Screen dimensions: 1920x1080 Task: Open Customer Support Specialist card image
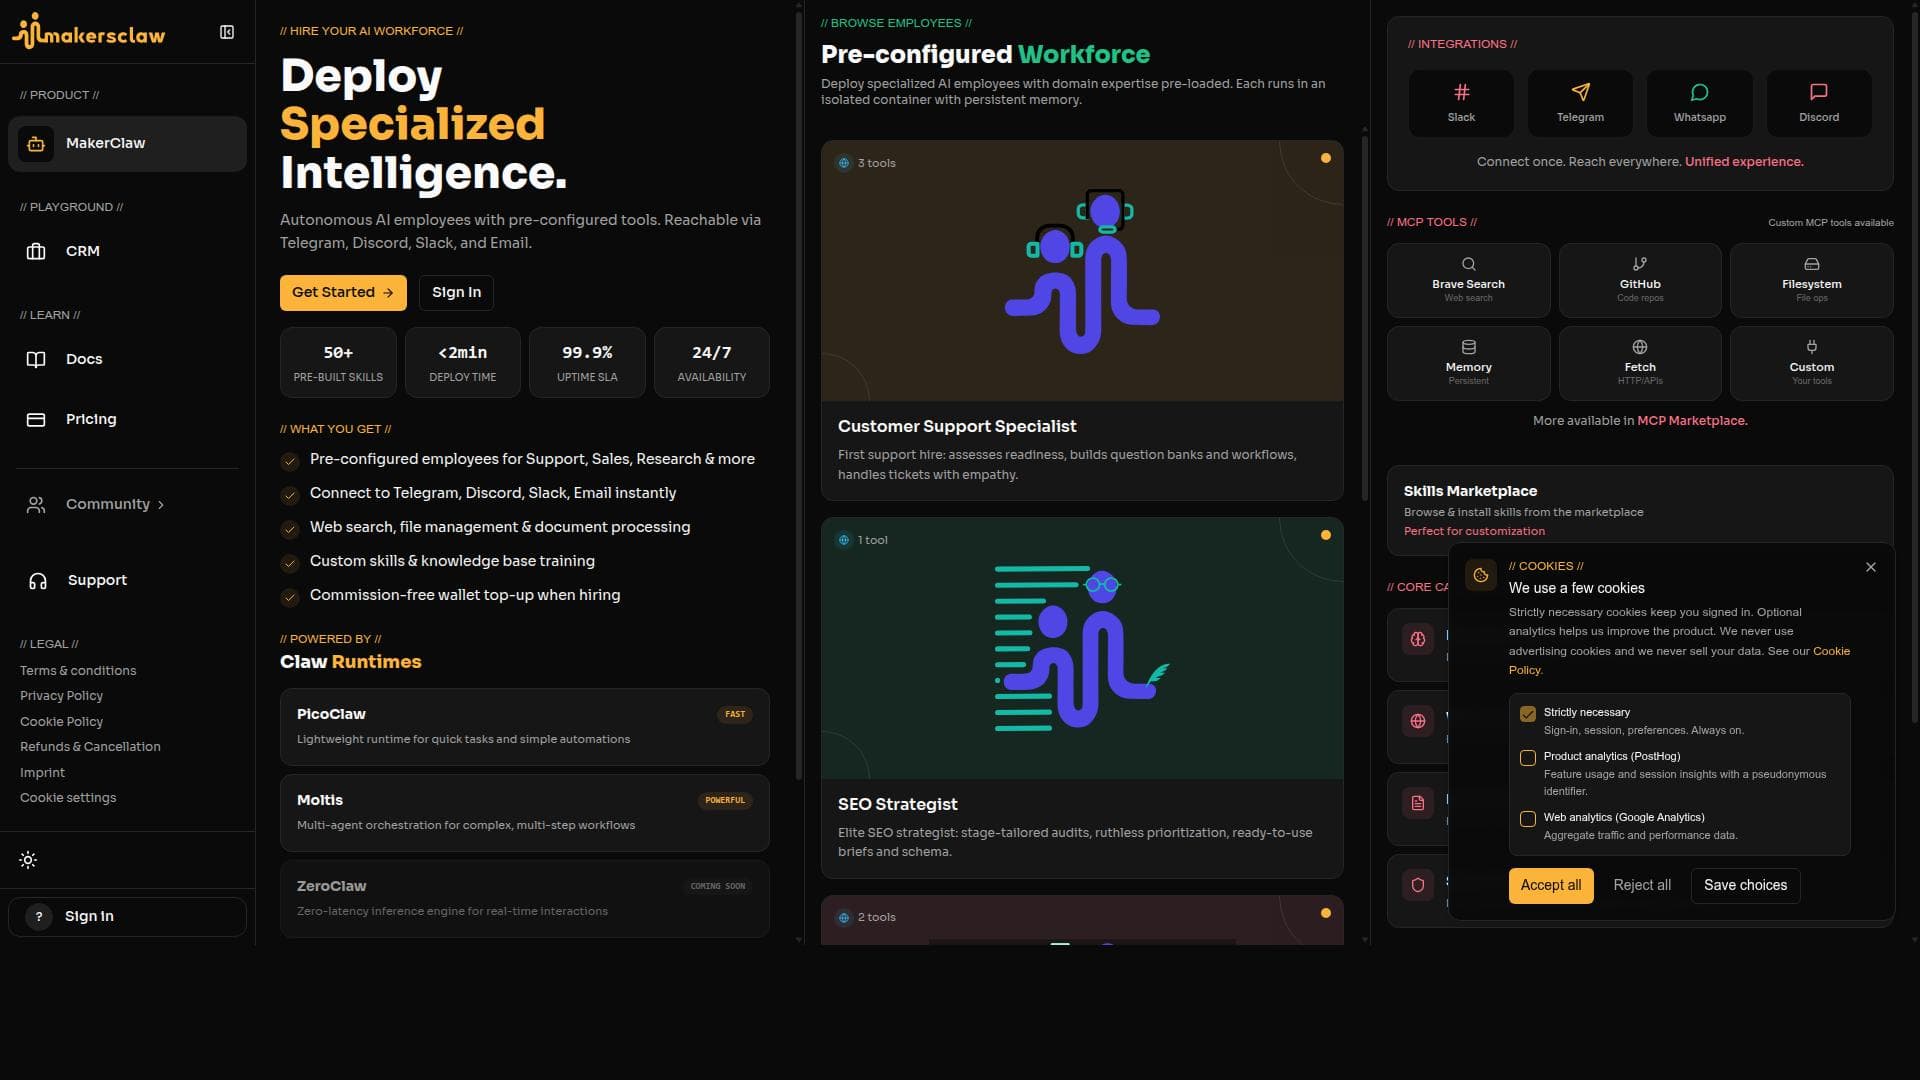(1082, 271)
